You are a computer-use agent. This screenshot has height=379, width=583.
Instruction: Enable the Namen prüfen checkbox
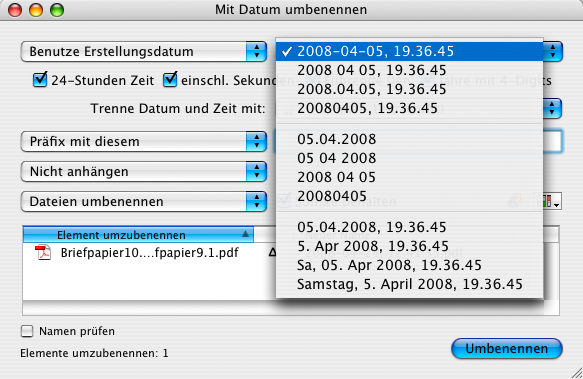pos(27,331)
